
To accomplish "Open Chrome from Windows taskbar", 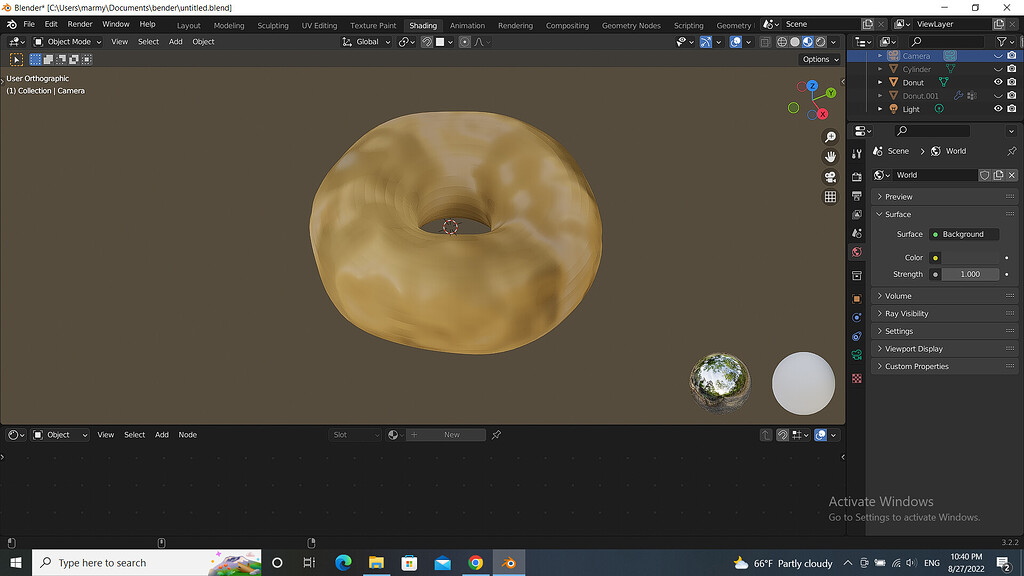I will tap(475, 563).
